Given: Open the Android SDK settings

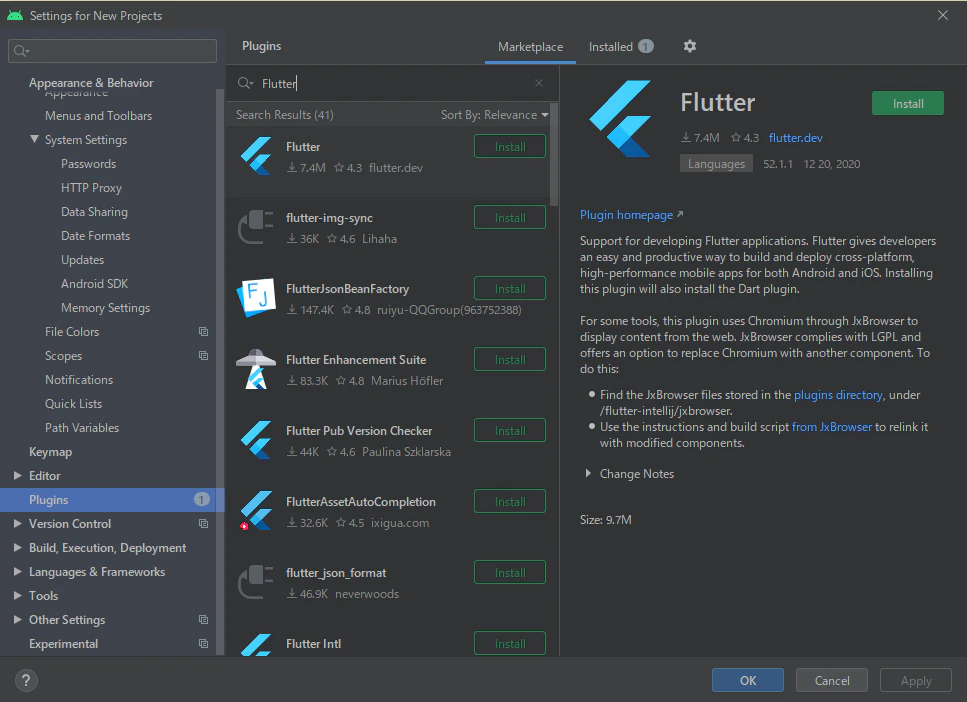Looking at the screenshot, I should point(94,284).
